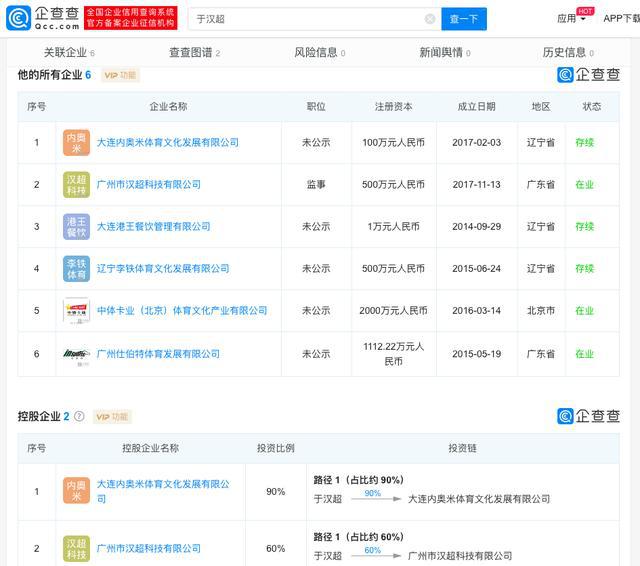Open the 历史信息 tab

[x=567, y=52]
